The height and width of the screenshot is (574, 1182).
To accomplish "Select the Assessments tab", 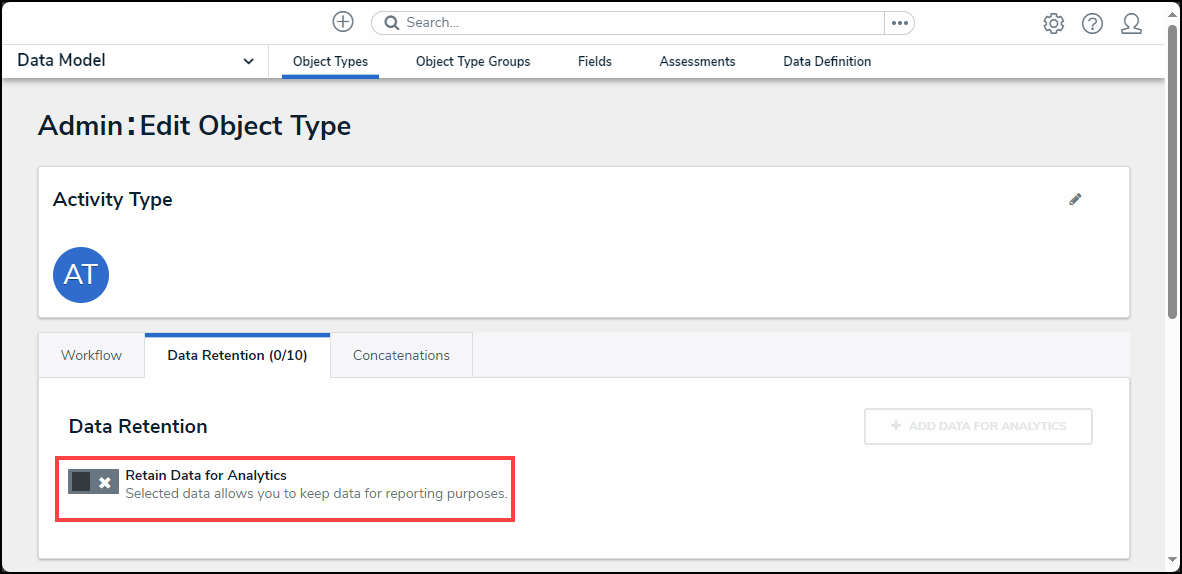I will click(x=697, y=62).
